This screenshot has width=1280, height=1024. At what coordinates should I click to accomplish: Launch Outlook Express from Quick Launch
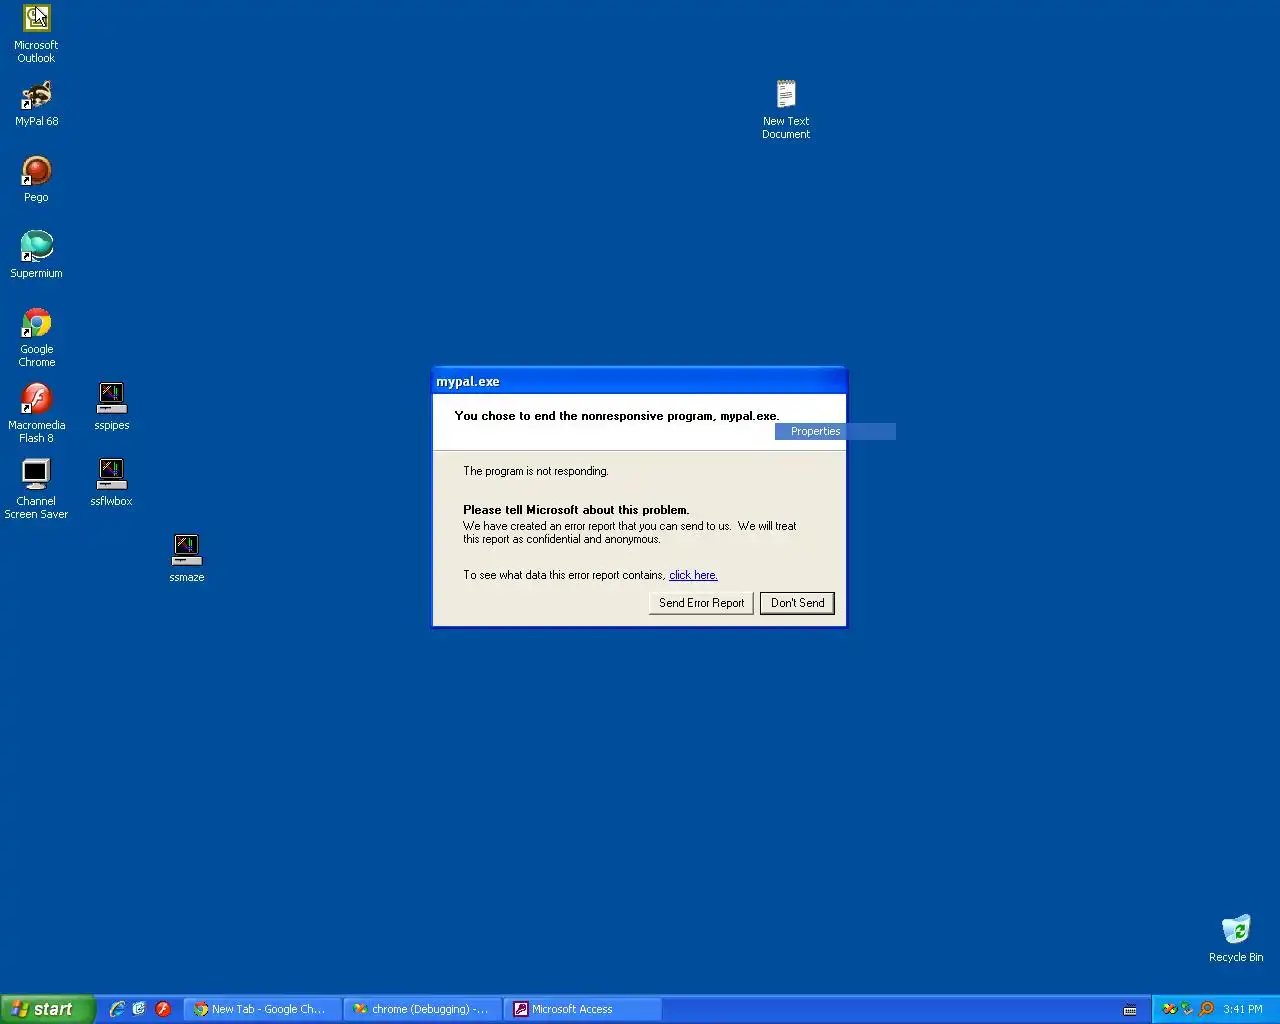[139, 1009]
